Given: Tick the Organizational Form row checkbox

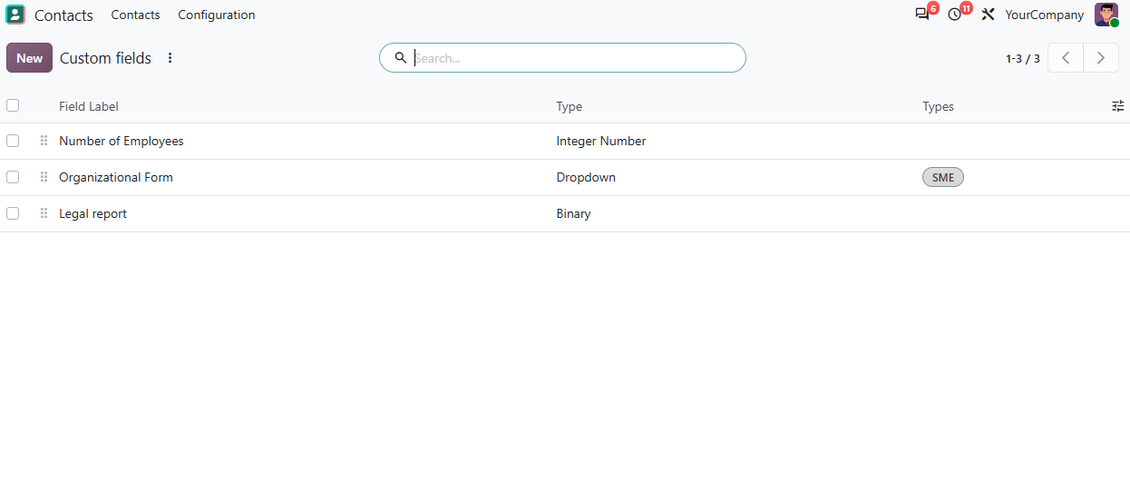Looking at the screenshot, I should click(x=13, y=177).
